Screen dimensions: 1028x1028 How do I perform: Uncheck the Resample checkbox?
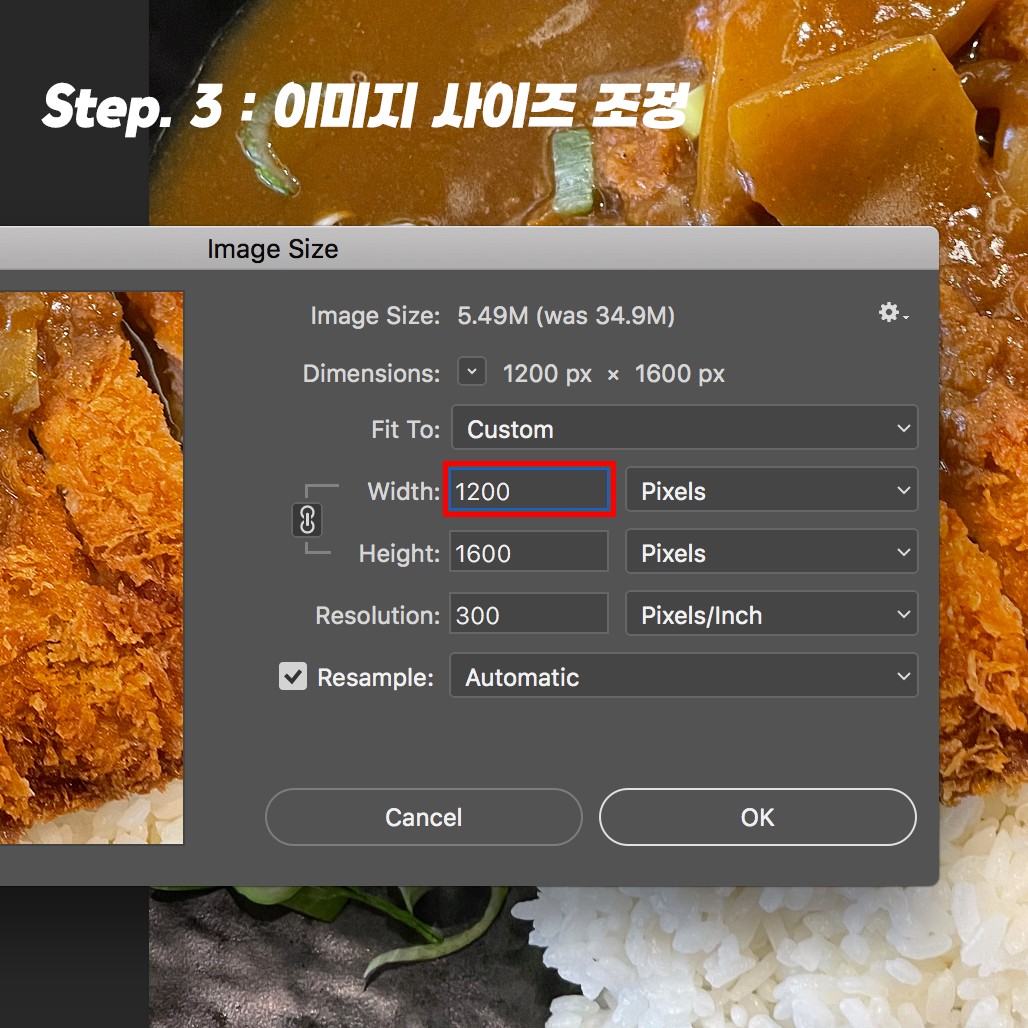(x=292, y=676)
